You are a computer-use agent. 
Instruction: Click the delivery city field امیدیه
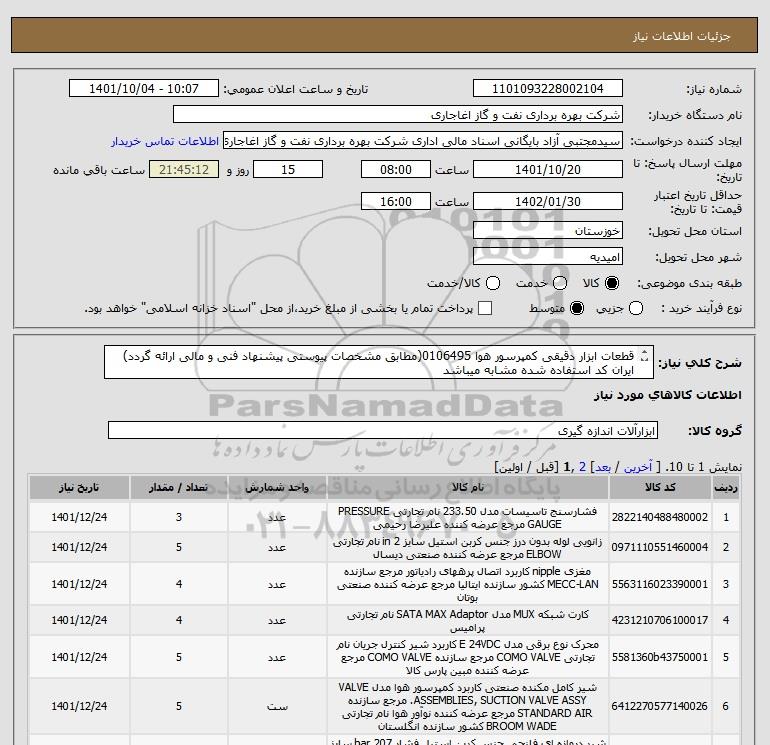pyautogui.click(x=548, y=257)
